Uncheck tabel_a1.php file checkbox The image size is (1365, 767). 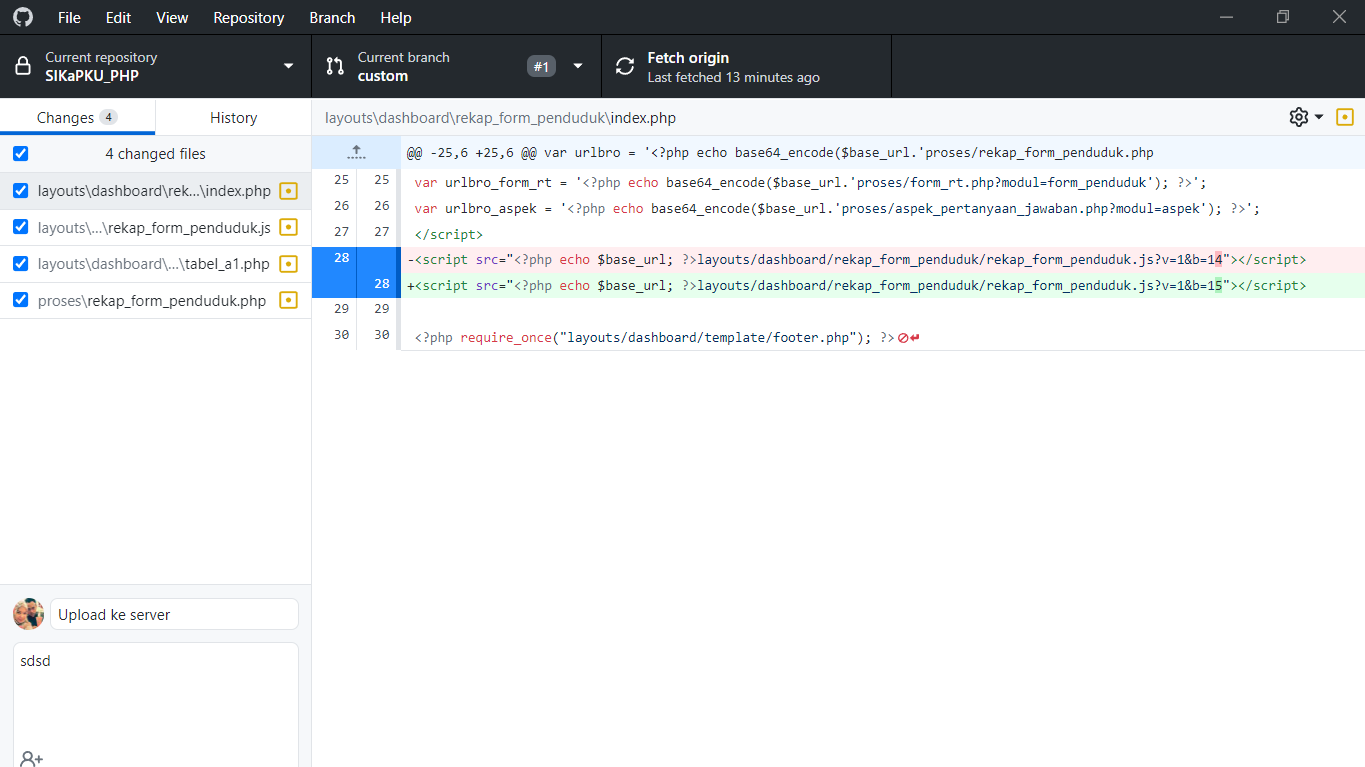(x=20, y=264)
